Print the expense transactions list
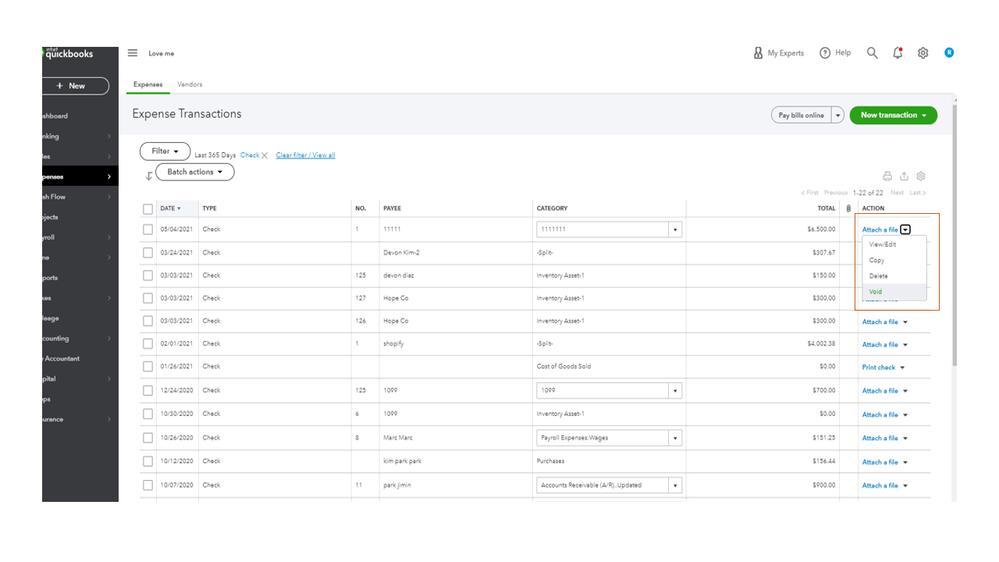Viewport: 999px width, 562px height. tap(887, 176)
